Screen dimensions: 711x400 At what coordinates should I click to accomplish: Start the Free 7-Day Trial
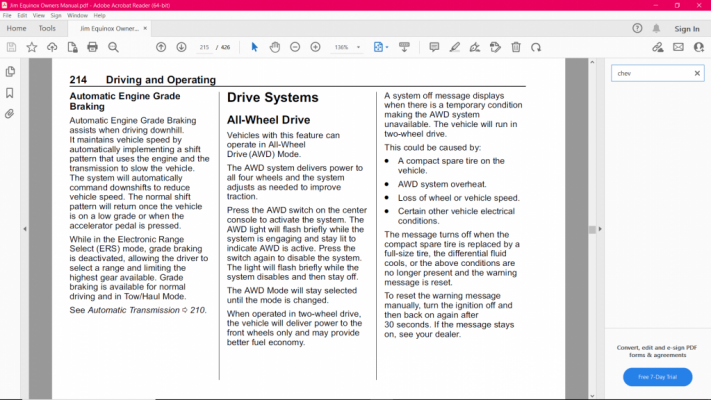[657, 377]
